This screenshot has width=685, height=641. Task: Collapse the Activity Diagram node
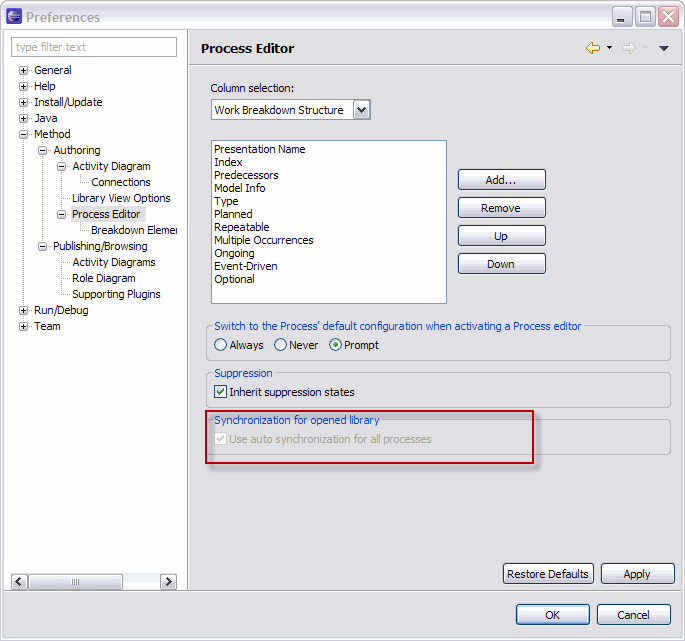click(x=62, y=166)
